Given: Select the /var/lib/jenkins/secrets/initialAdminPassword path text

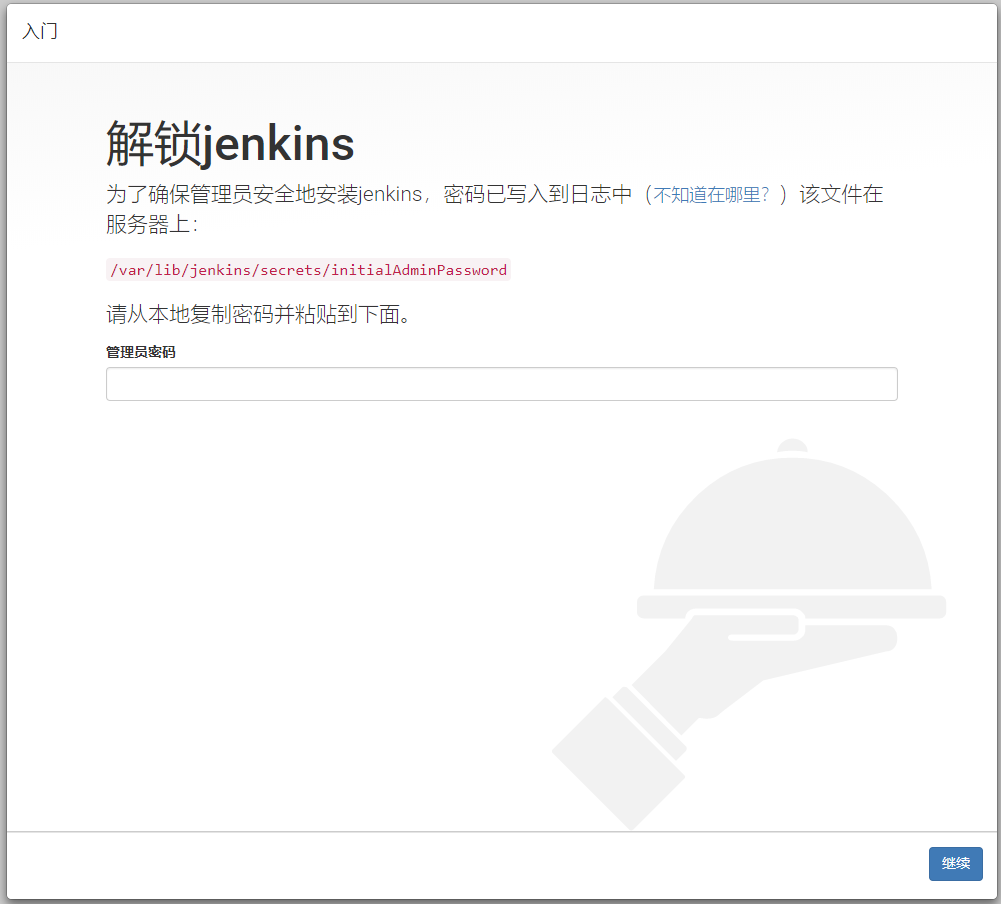Looking at the screenshot, I should [x=308, y=270].
